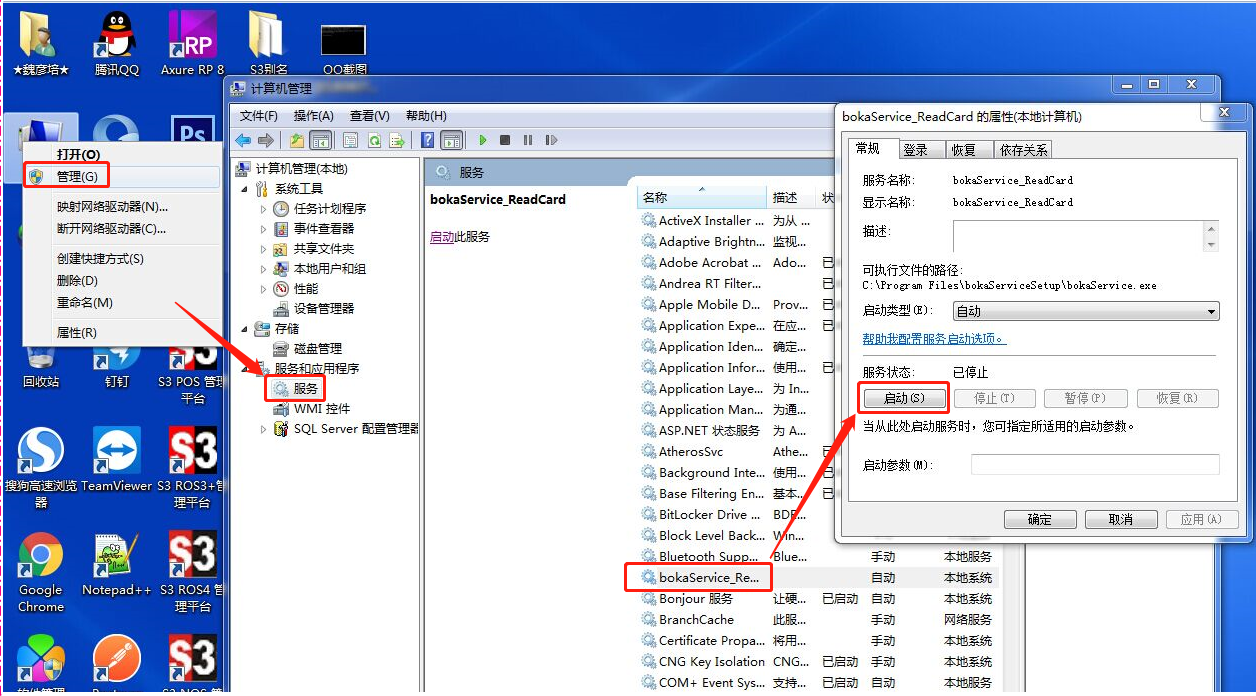Select 服务 in the left tree
The image size is (1256, 696).
point(305,388)
